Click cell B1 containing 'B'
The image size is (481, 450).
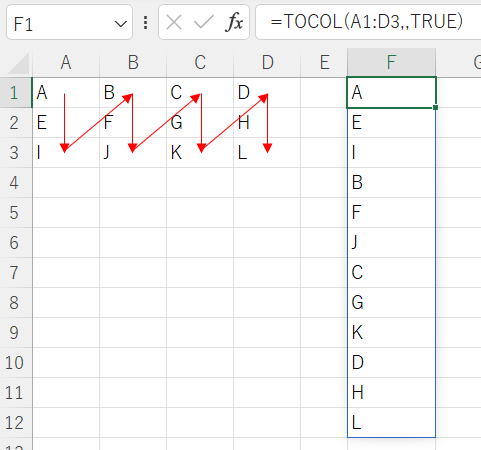coord(133,92)
